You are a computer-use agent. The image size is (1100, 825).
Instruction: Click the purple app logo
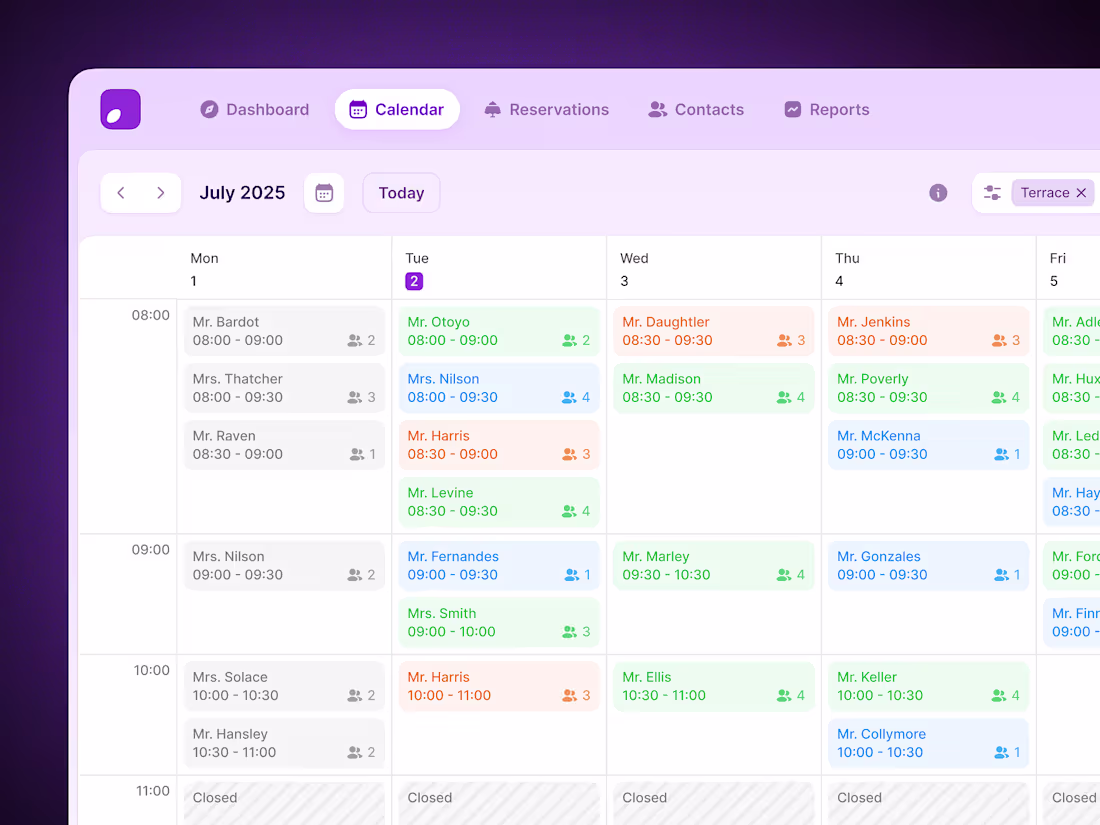120,109
